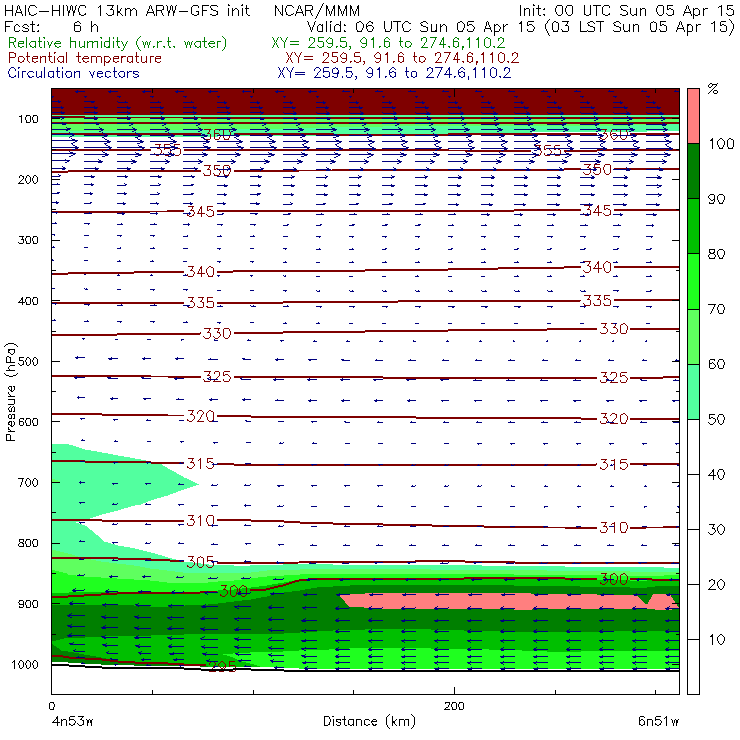Click the 'Init: 00 UTC Sun 05 Apr 15' text
The height and width of the screenshot is (740, 740).
626,10
